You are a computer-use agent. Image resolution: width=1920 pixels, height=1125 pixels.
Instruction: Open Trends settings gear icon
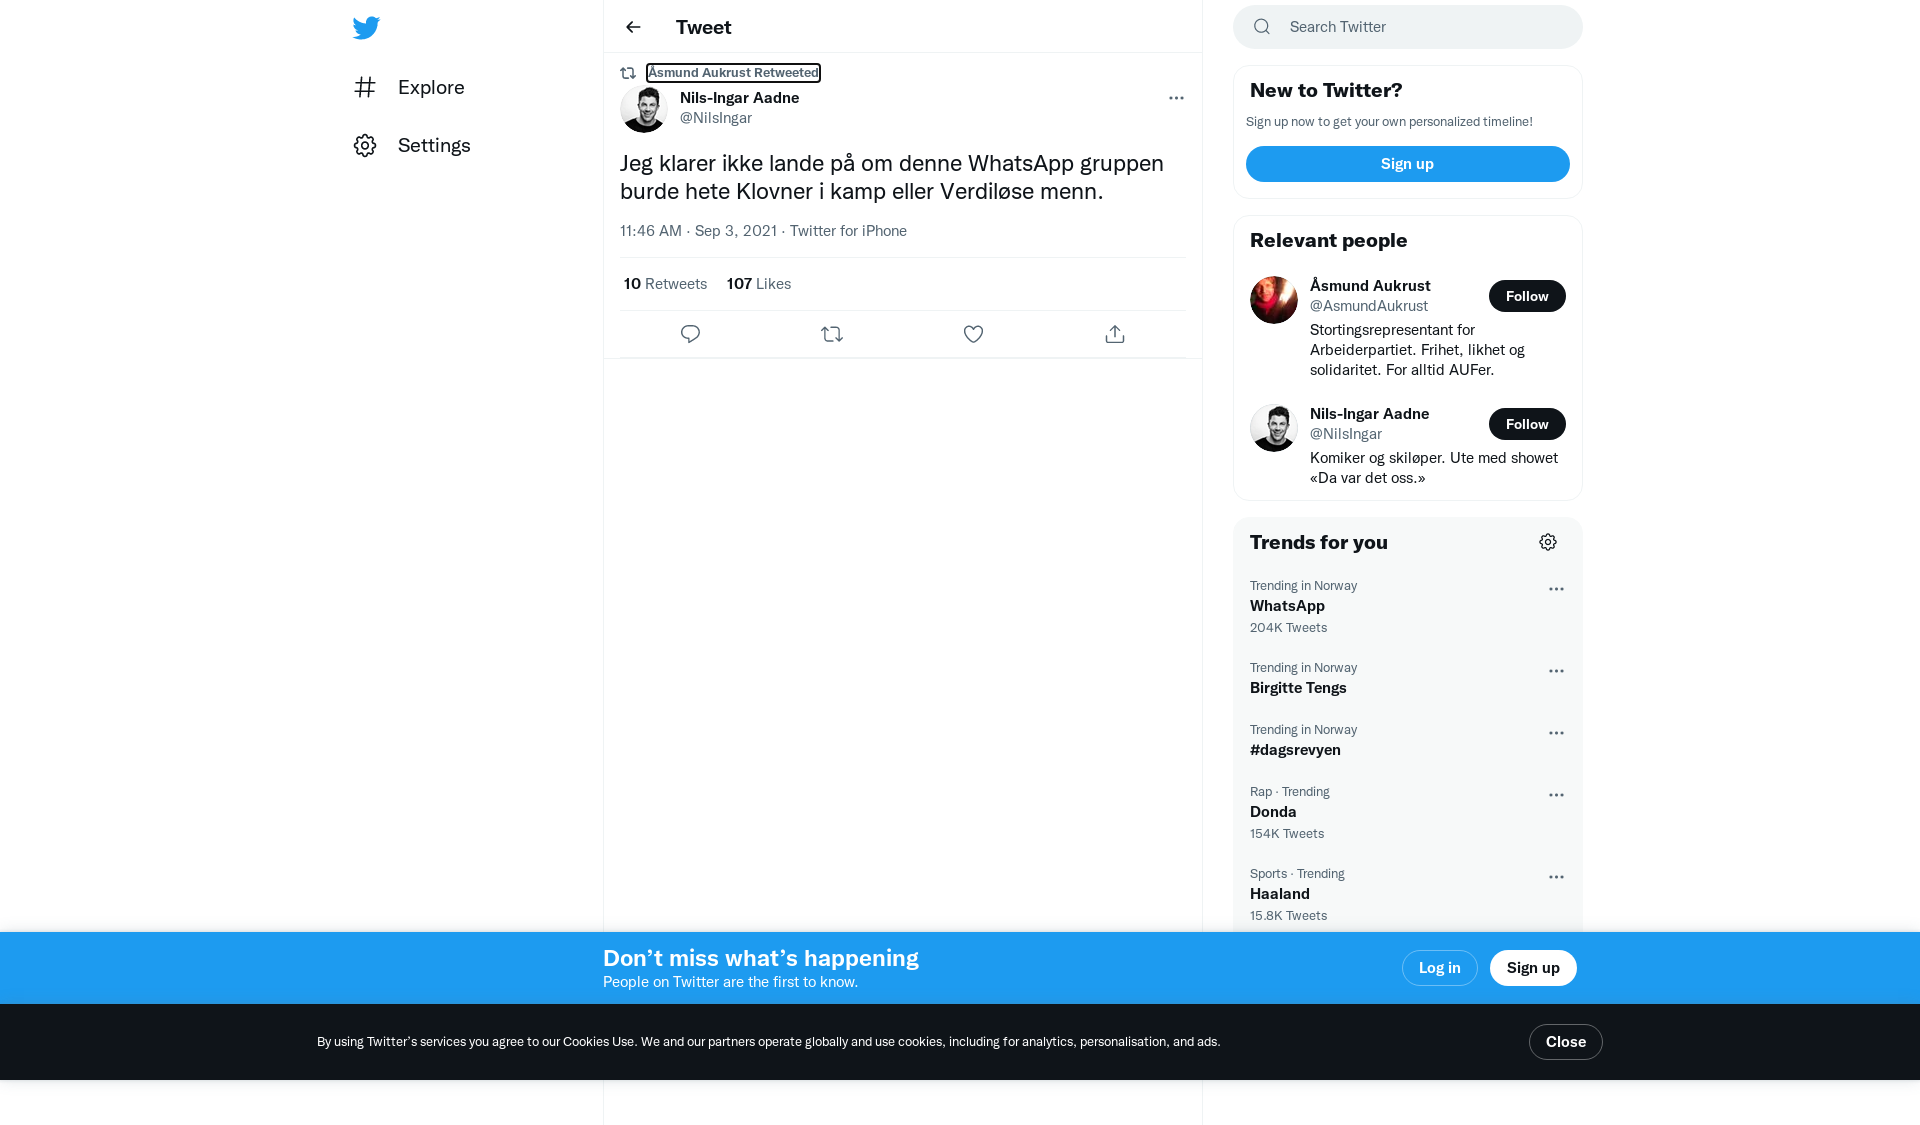(x=1548, y=542)
